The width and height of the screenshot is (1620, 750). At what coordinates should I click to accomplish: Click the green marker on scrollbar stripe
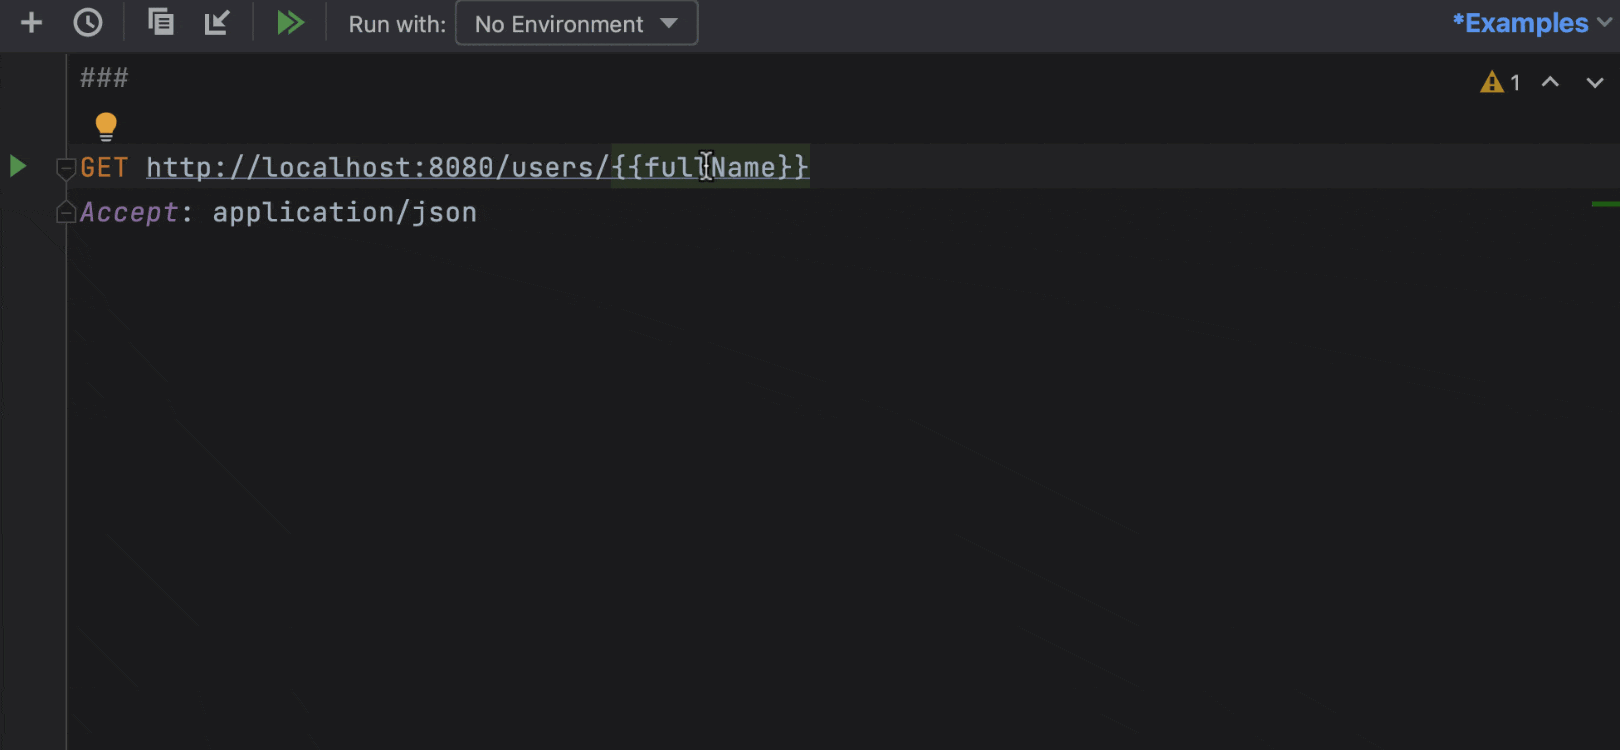pyautogui.click(x=1605, y=204)
